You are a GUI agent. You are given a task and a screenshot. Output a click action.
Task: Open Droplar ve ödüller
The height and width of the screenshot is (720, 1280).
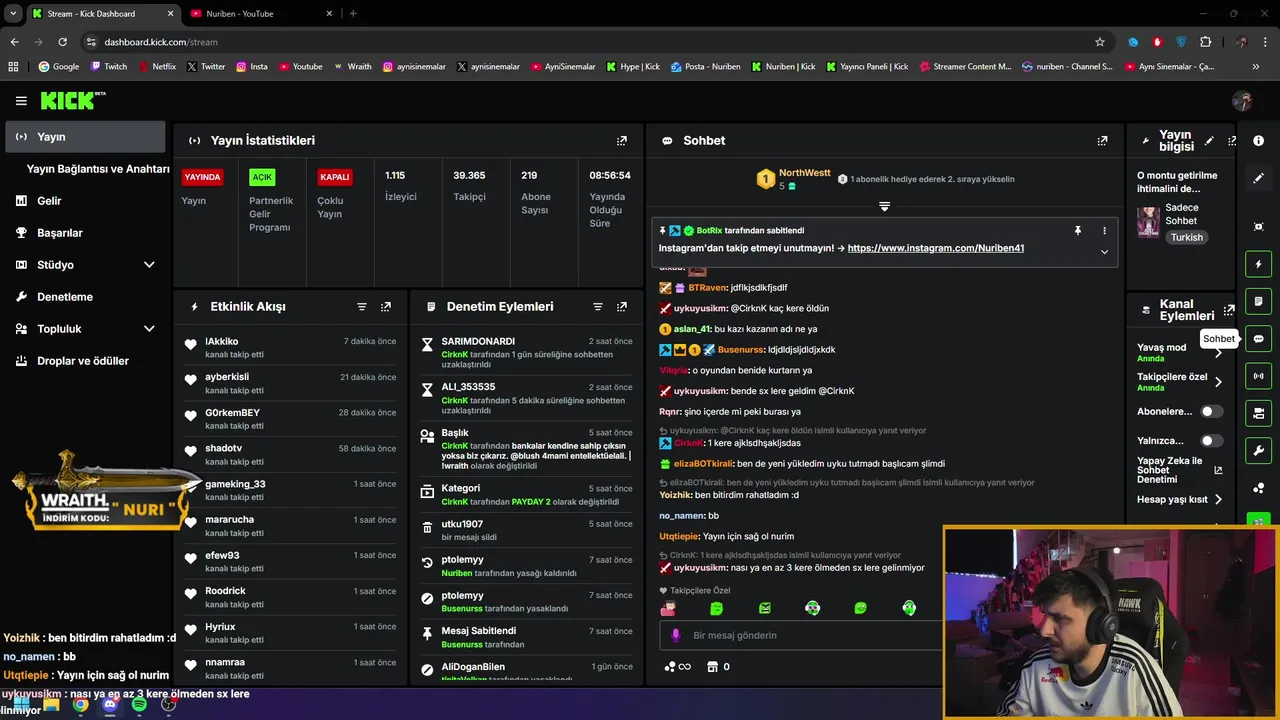pos(85,361)
